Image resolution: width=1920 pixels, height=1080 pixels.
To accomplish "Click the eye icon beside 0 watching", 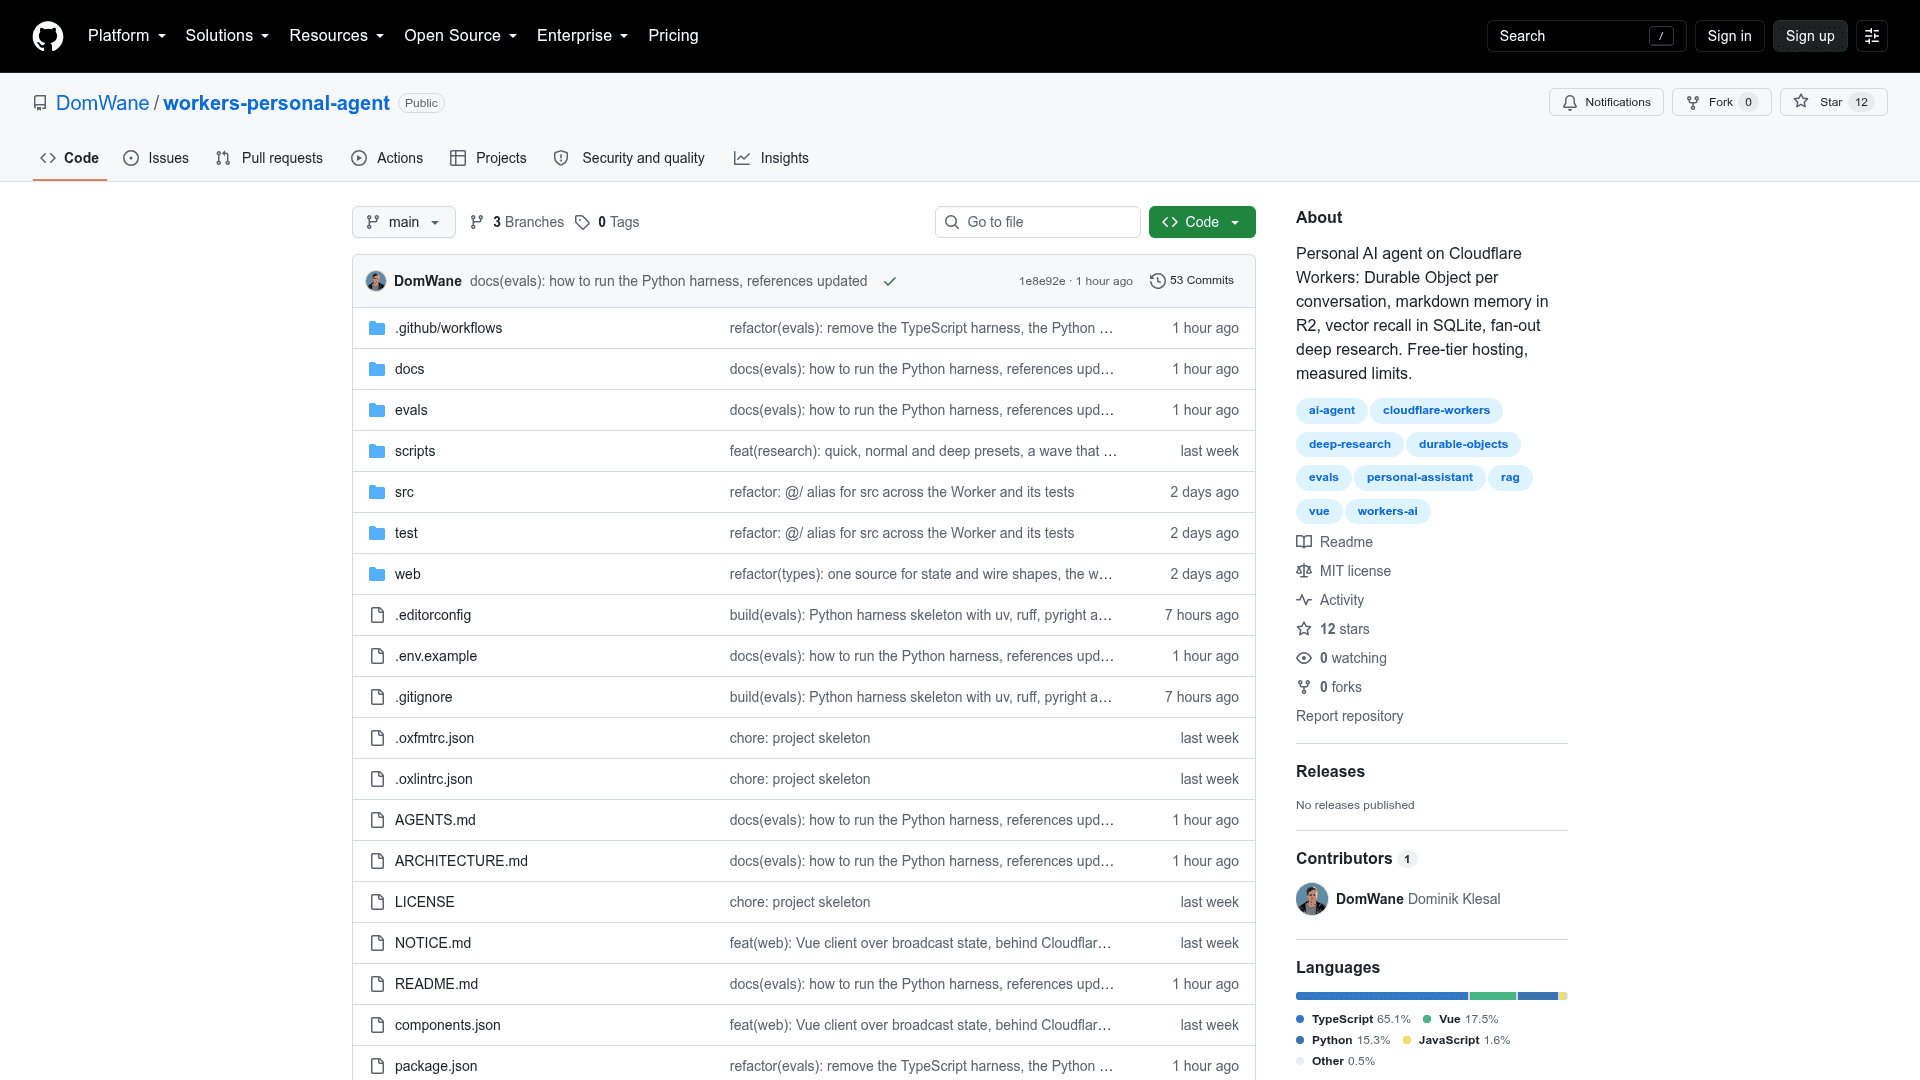I will tap(1304, 658).
